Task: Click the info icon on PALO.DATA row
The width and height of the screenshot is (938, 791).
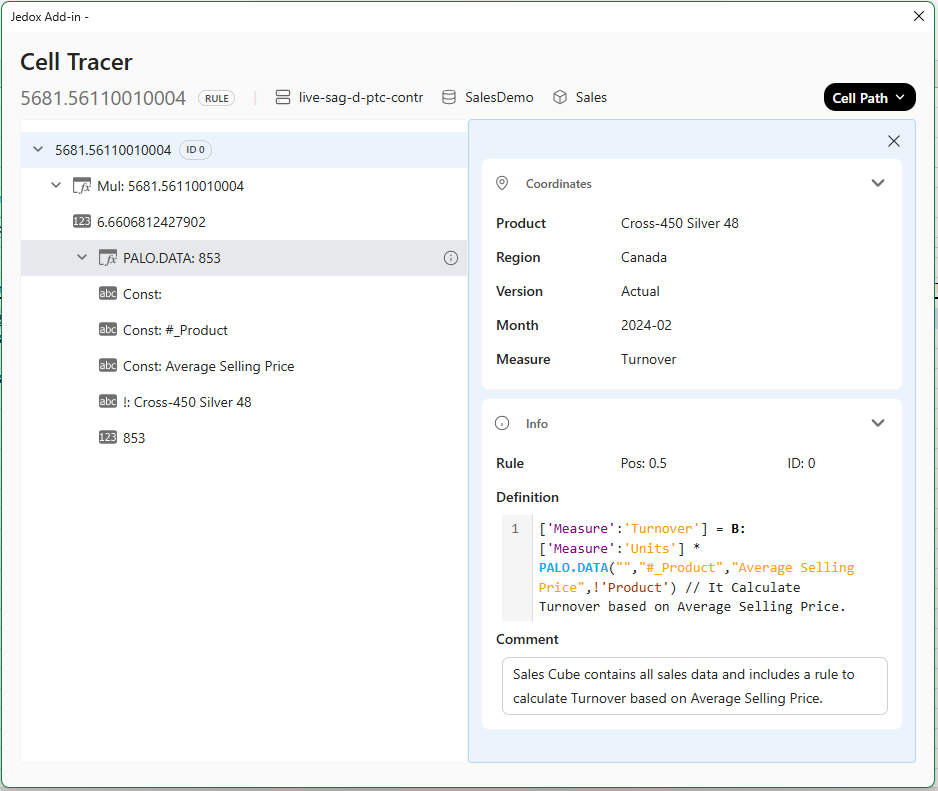Action: (x=450, y=258)
